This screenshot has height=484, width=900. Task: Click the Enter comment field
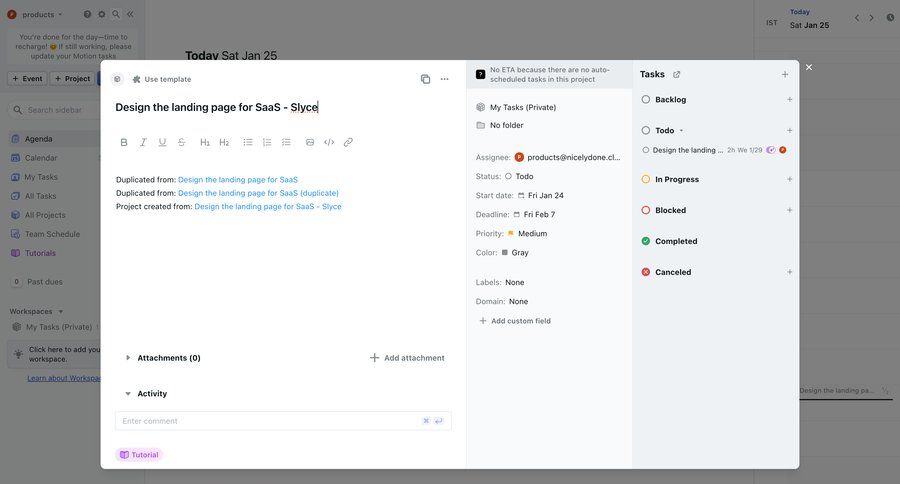pyautogui.click(x=283, y=421)
